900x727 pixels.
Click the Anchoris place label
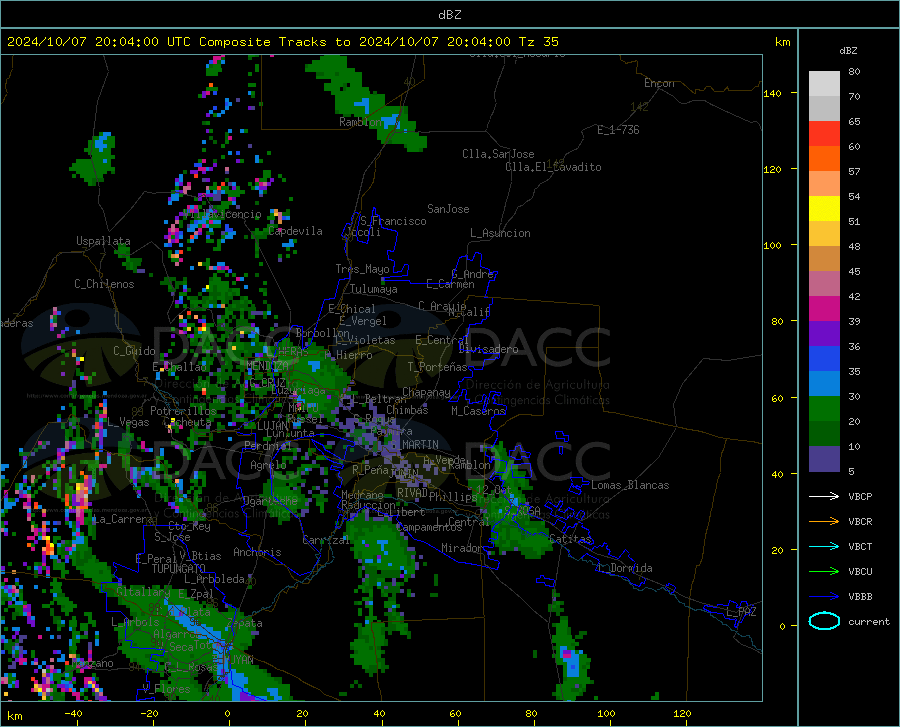(257, 553)
